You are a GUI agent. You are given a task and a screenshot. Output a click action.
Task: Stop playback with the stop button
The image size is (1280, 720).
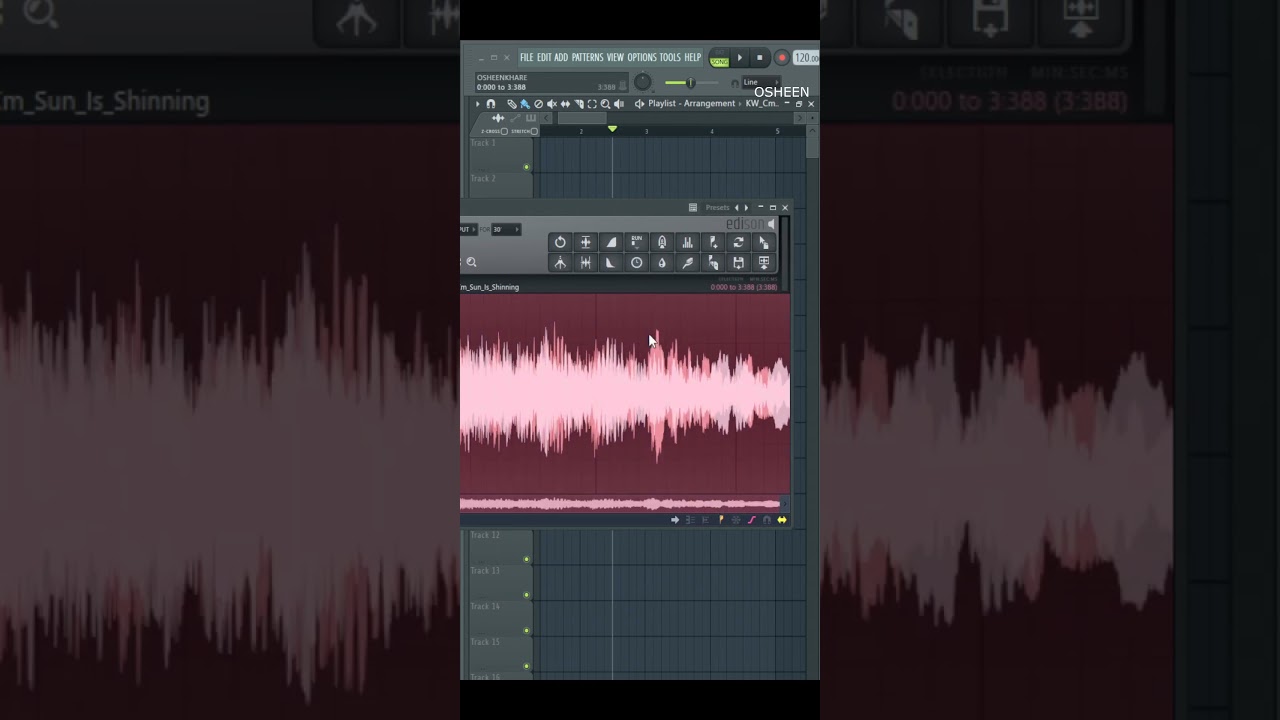pyautogui.click(x=760, y=58)
